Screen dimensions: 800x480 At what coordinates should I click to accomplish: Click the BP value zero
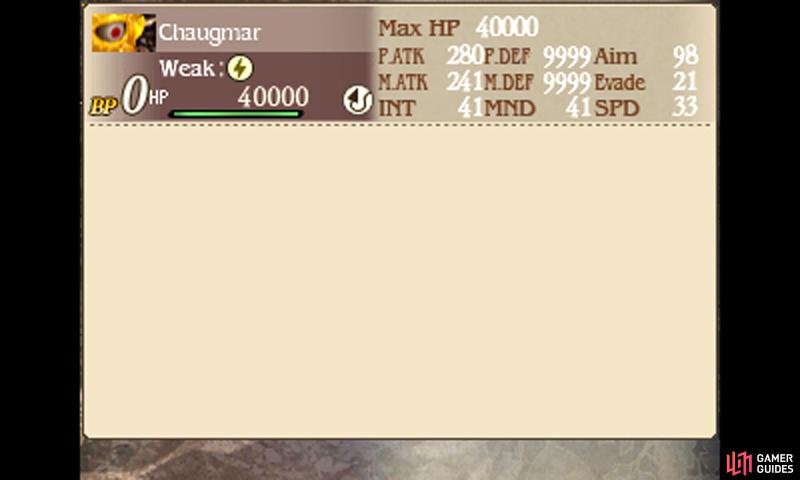[x=135, y=95]
